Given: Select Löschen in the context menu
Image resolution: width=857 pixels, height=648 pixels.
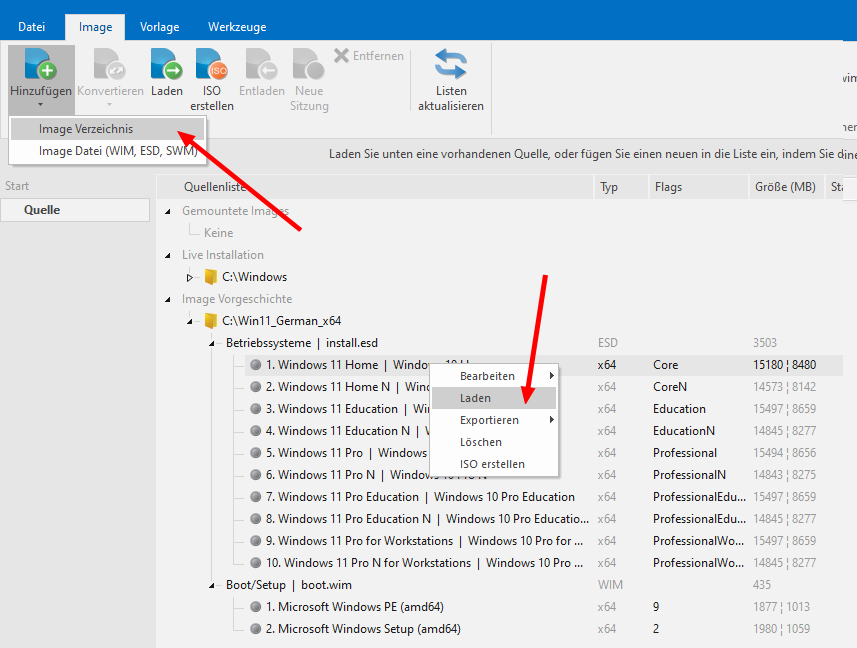Looking at the screenshot, I should (494, 441).
